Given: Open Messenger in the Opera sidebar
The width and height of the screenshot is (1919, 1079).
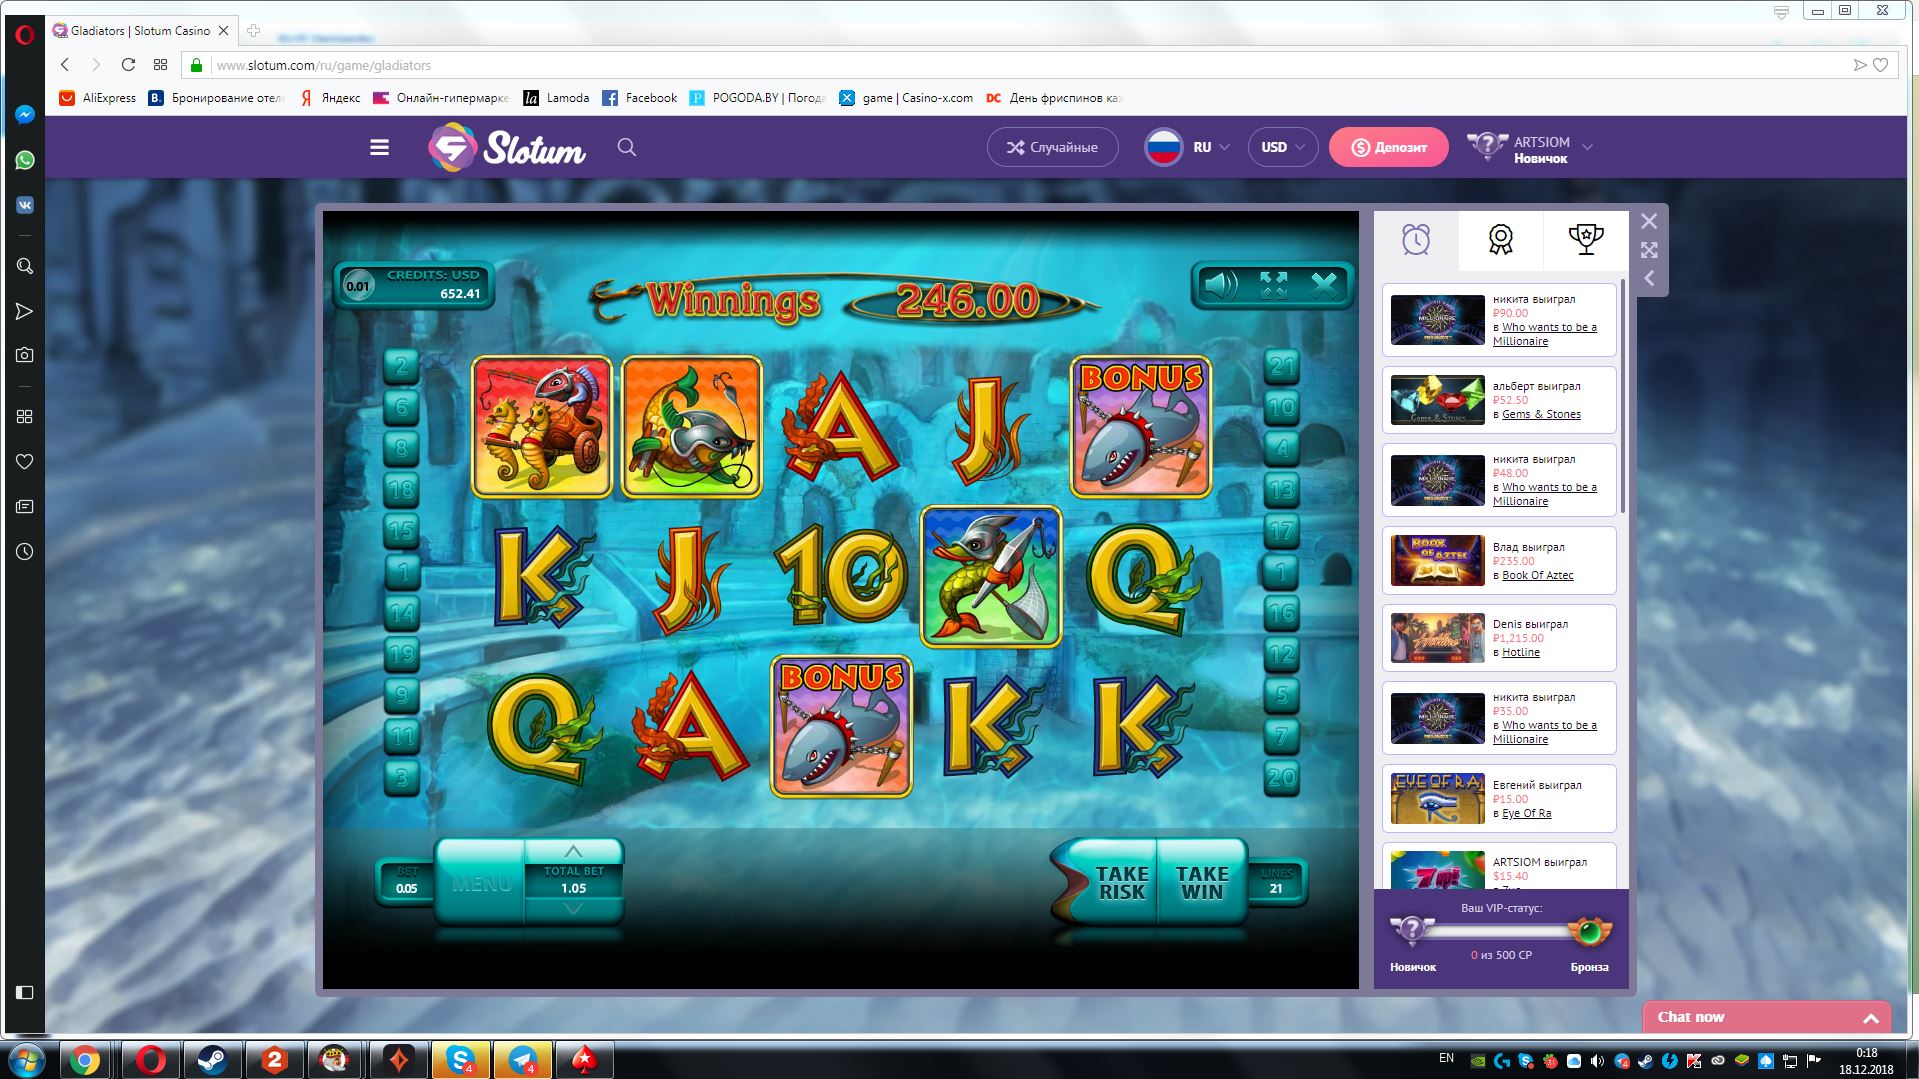Looking at the screenshot, I should [x=25, y=114].
